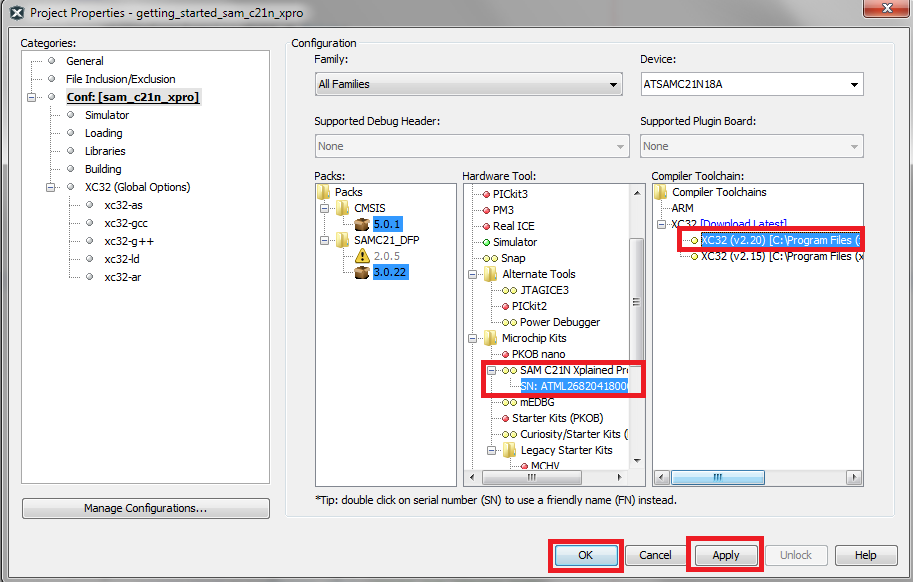Pick the Real ICE hardware tool
This screenshot has height=582, width=913.
coord(513,226)
